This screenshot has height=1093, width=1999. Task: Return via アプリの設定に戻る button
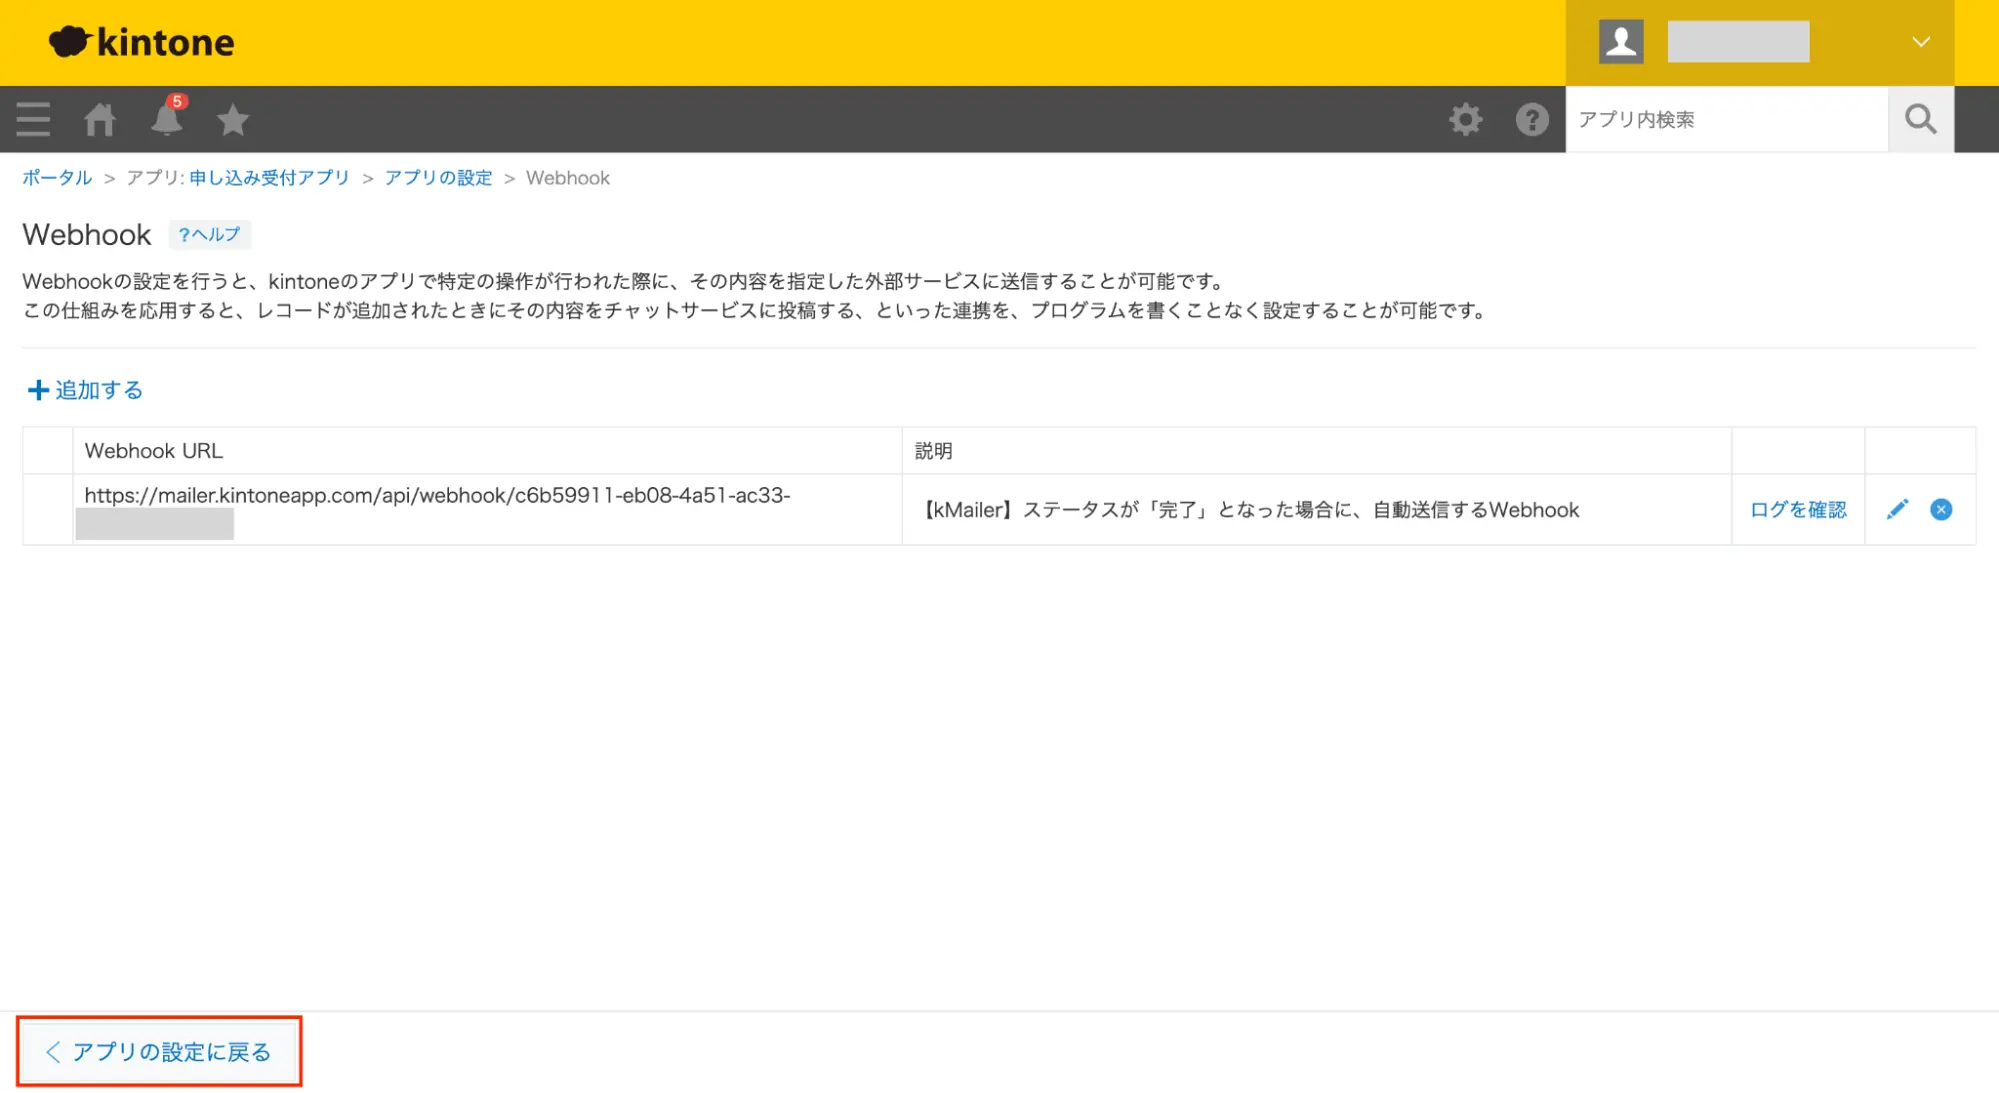[x=159, y=1051]
